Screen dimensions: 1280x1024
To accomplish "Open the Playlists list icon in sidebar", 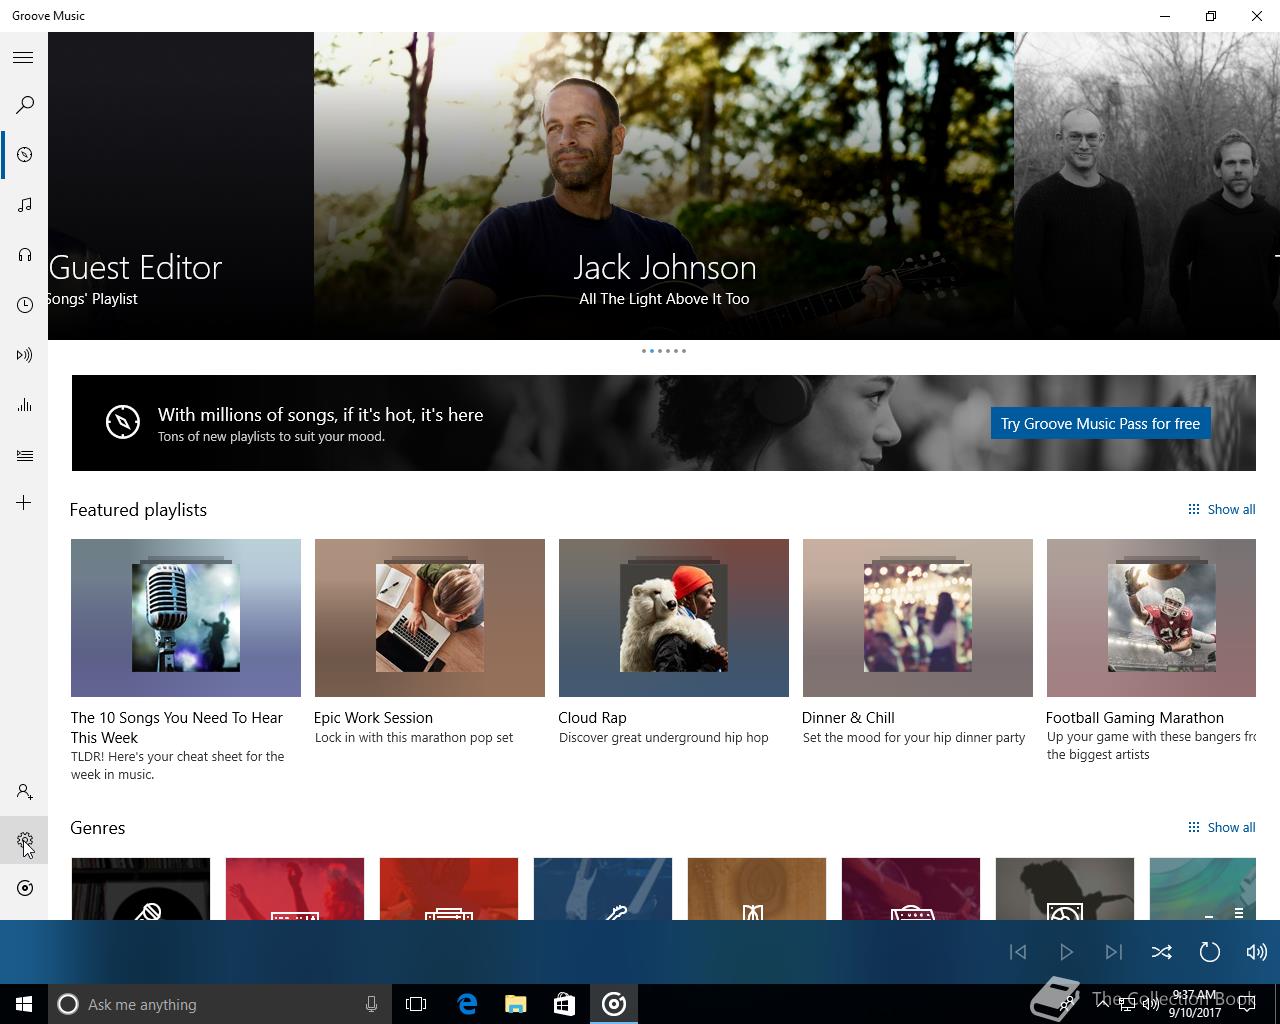I will tap(24, 456).
